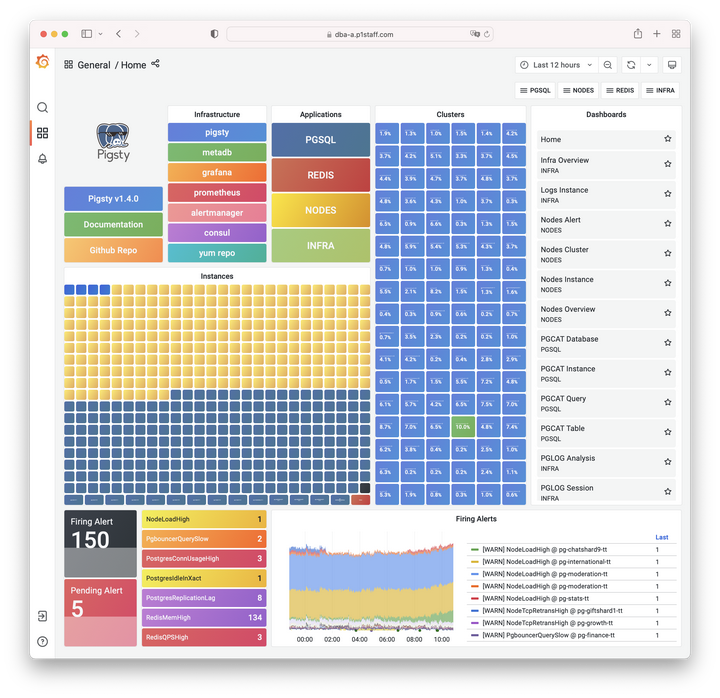This screenshot has width=720, height=698.
Task: Star the Infra Overview dashboard
Action: point(668,164)
